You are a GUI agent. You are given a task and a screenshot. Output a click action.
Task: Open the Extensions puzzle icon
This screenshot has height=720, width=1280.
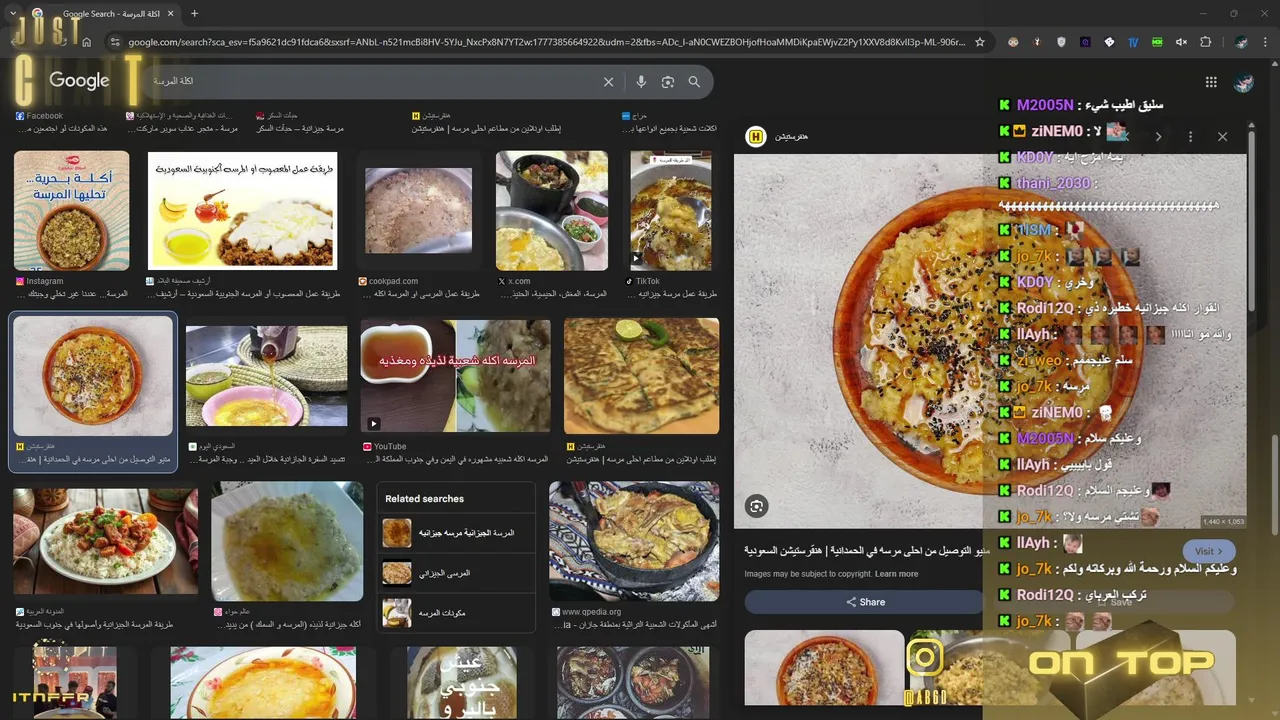[x=1205, y=42]
